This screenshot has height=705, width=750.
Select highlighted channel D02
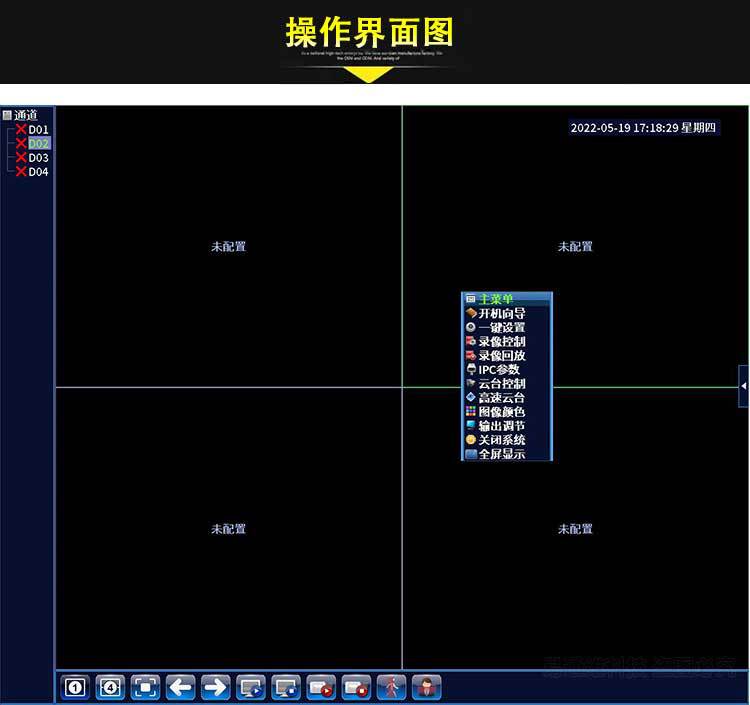(x=39, y=143)
